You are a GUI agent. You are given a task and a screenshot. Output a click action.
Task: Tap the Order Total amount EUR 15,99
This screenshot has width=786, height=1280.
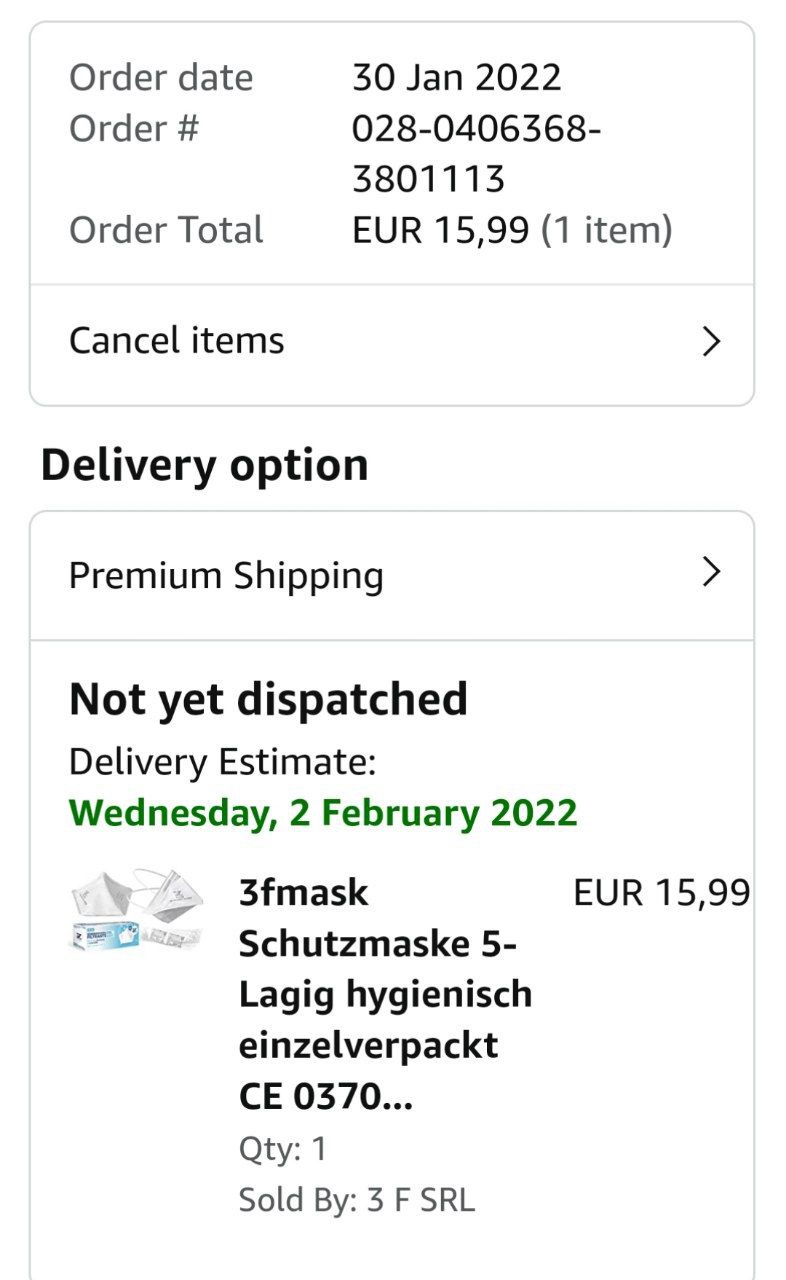440,230
